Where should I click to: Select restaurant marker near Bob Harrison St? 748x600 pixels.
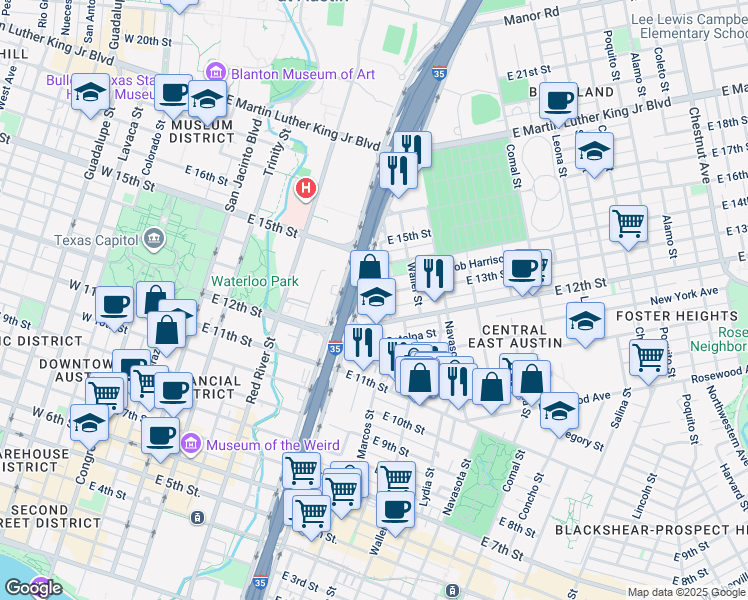click(434, 272)
